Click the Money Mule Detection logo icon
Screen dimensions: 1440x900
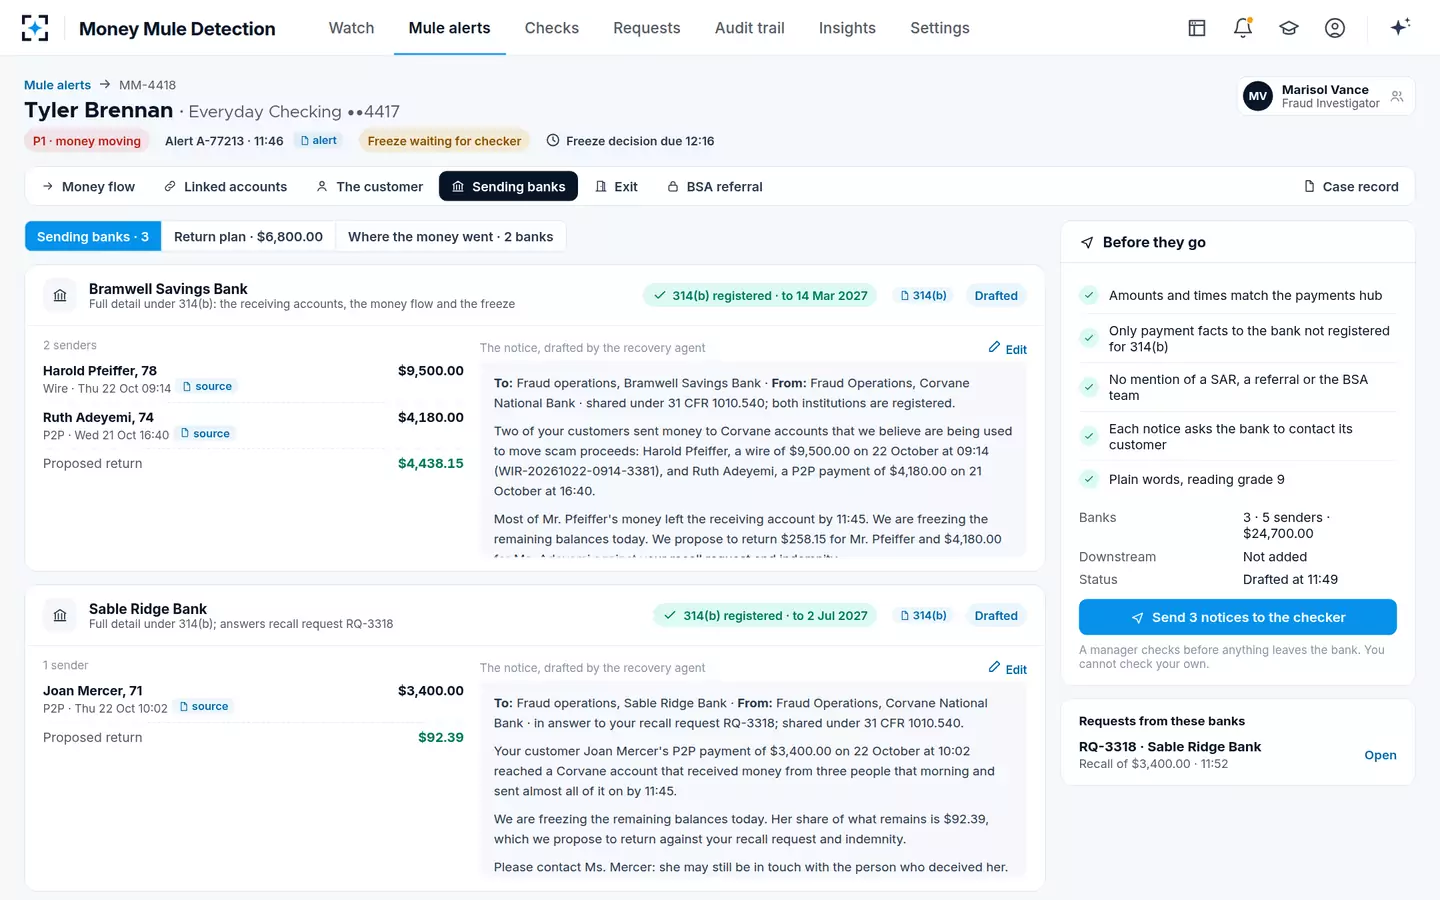35,28
